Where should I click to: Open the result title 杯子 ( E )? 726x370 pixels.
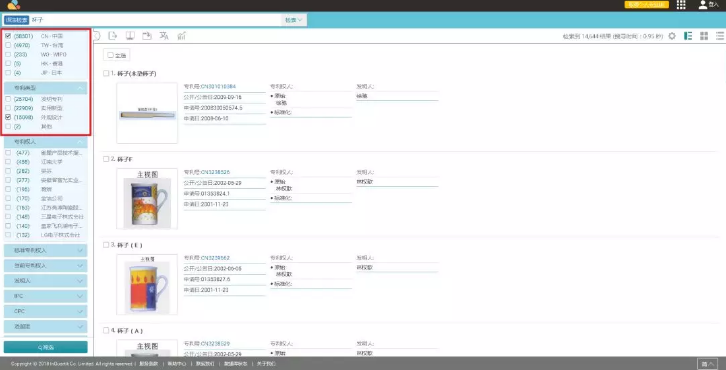pos(130,245)
